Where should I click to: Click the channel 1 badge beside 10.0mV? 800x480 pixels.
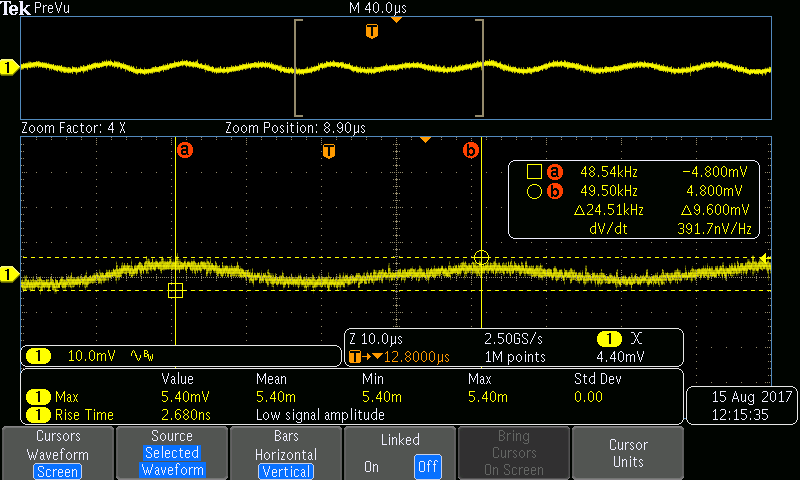tap(38, 356)
